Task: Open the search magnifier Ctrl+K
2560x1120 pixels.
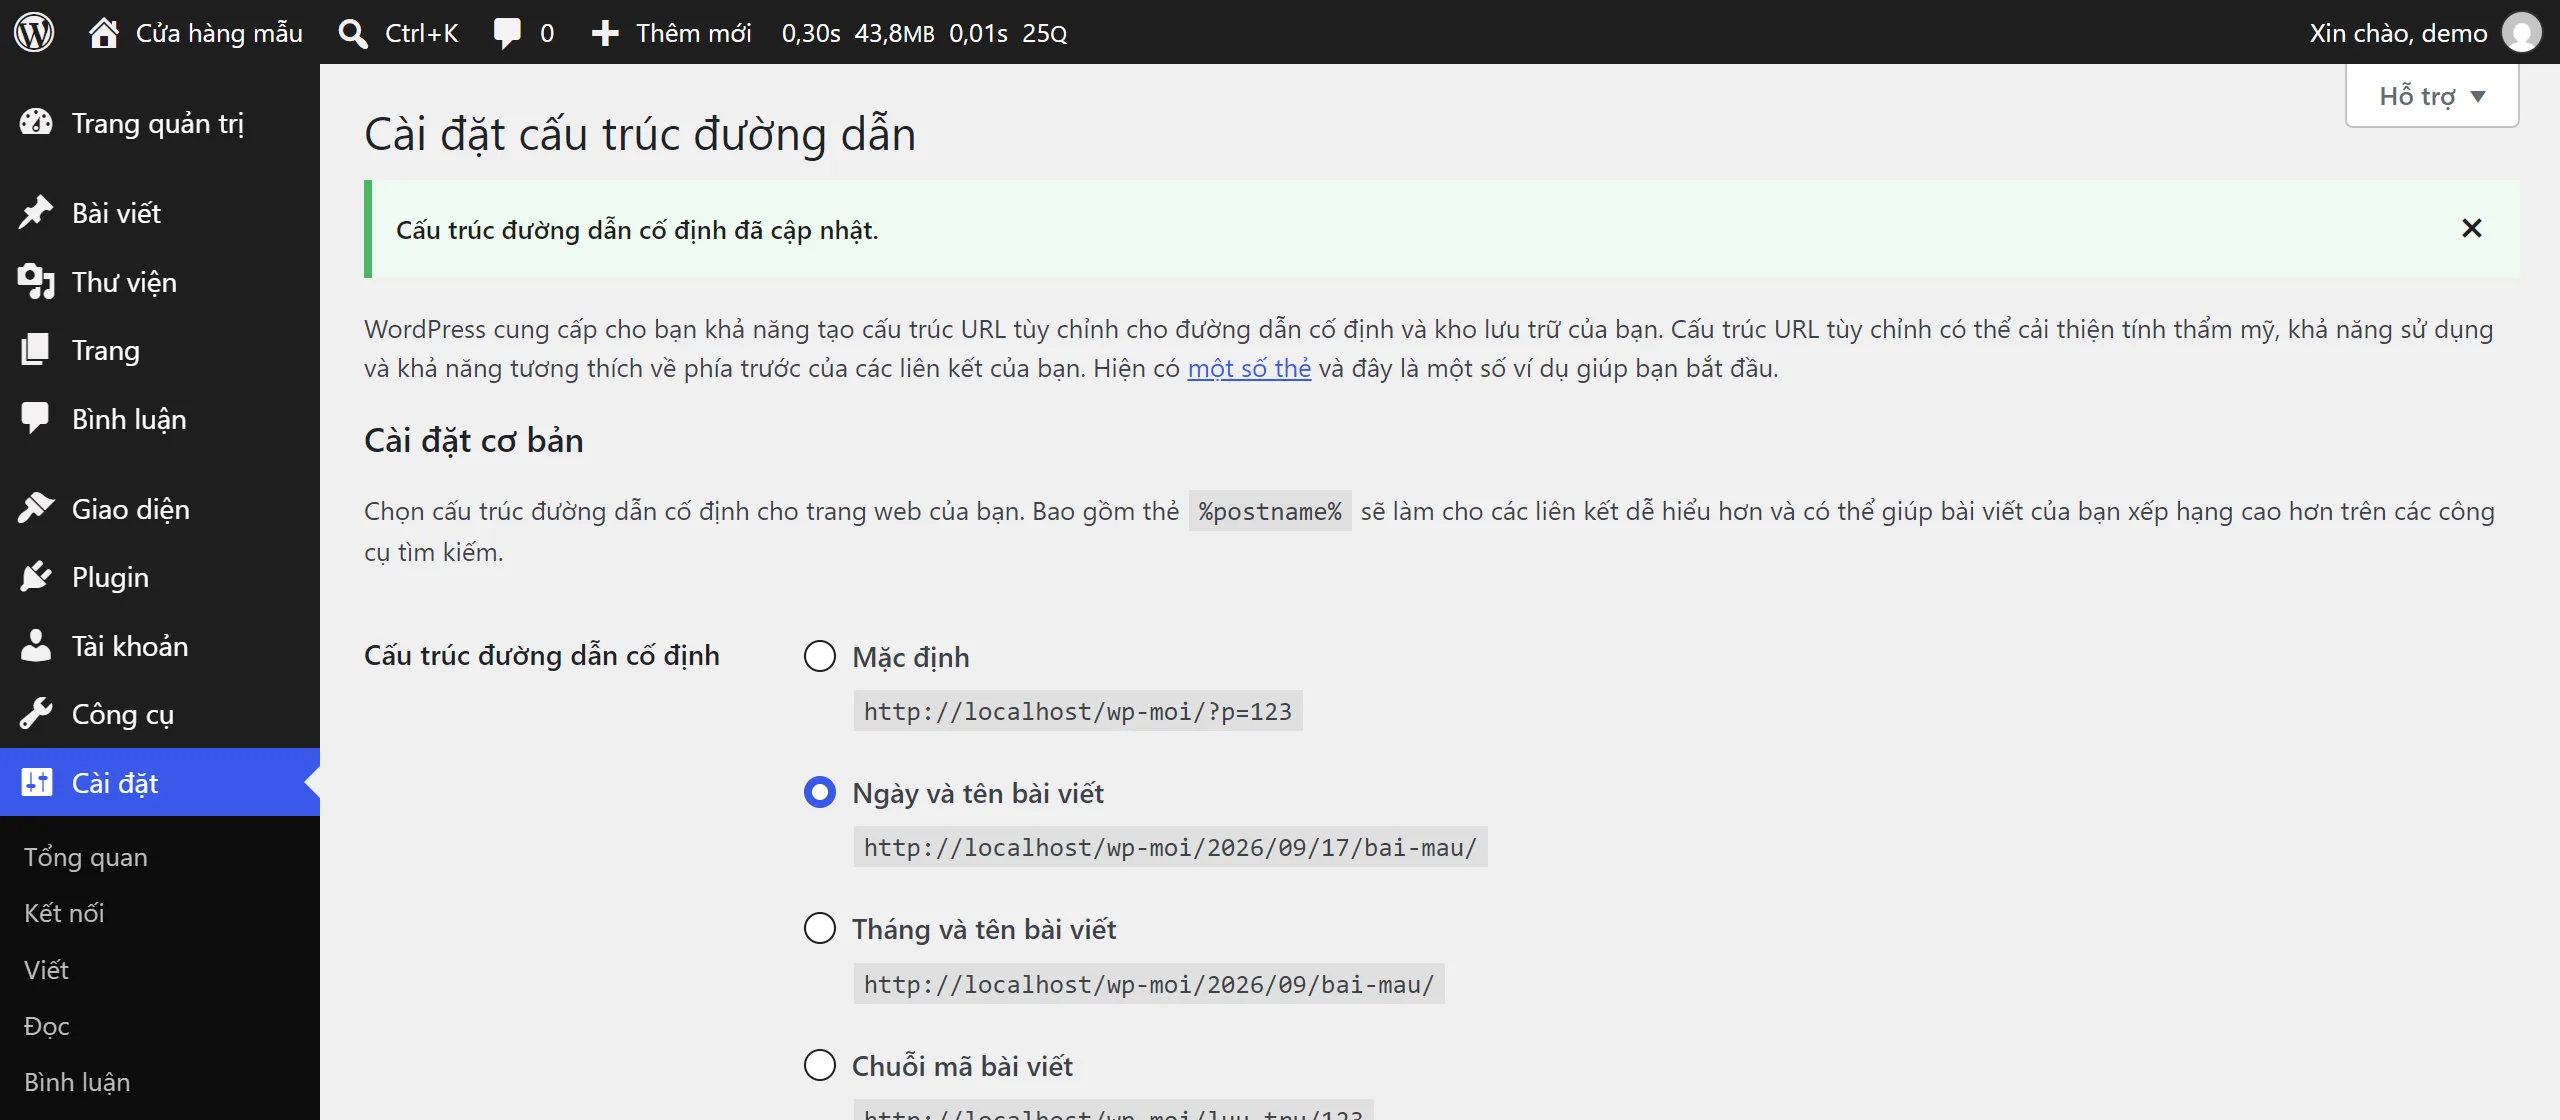Action: point(352,33)
